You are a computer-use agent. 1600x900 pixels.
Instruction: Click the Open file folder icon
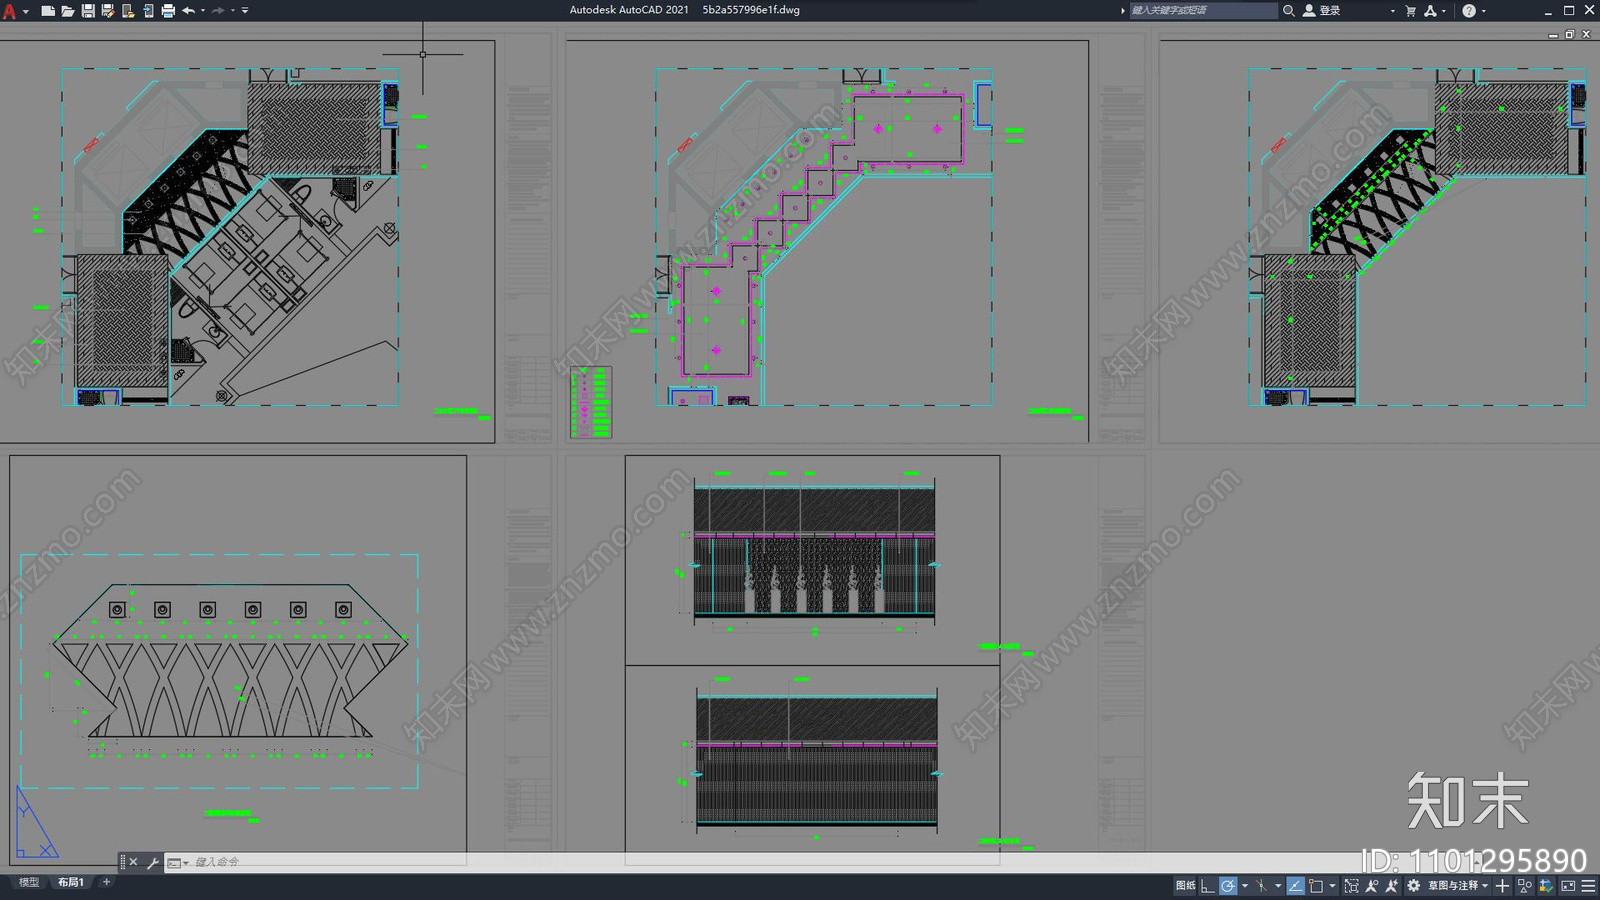pyautogui.click(x=68, y=10)
